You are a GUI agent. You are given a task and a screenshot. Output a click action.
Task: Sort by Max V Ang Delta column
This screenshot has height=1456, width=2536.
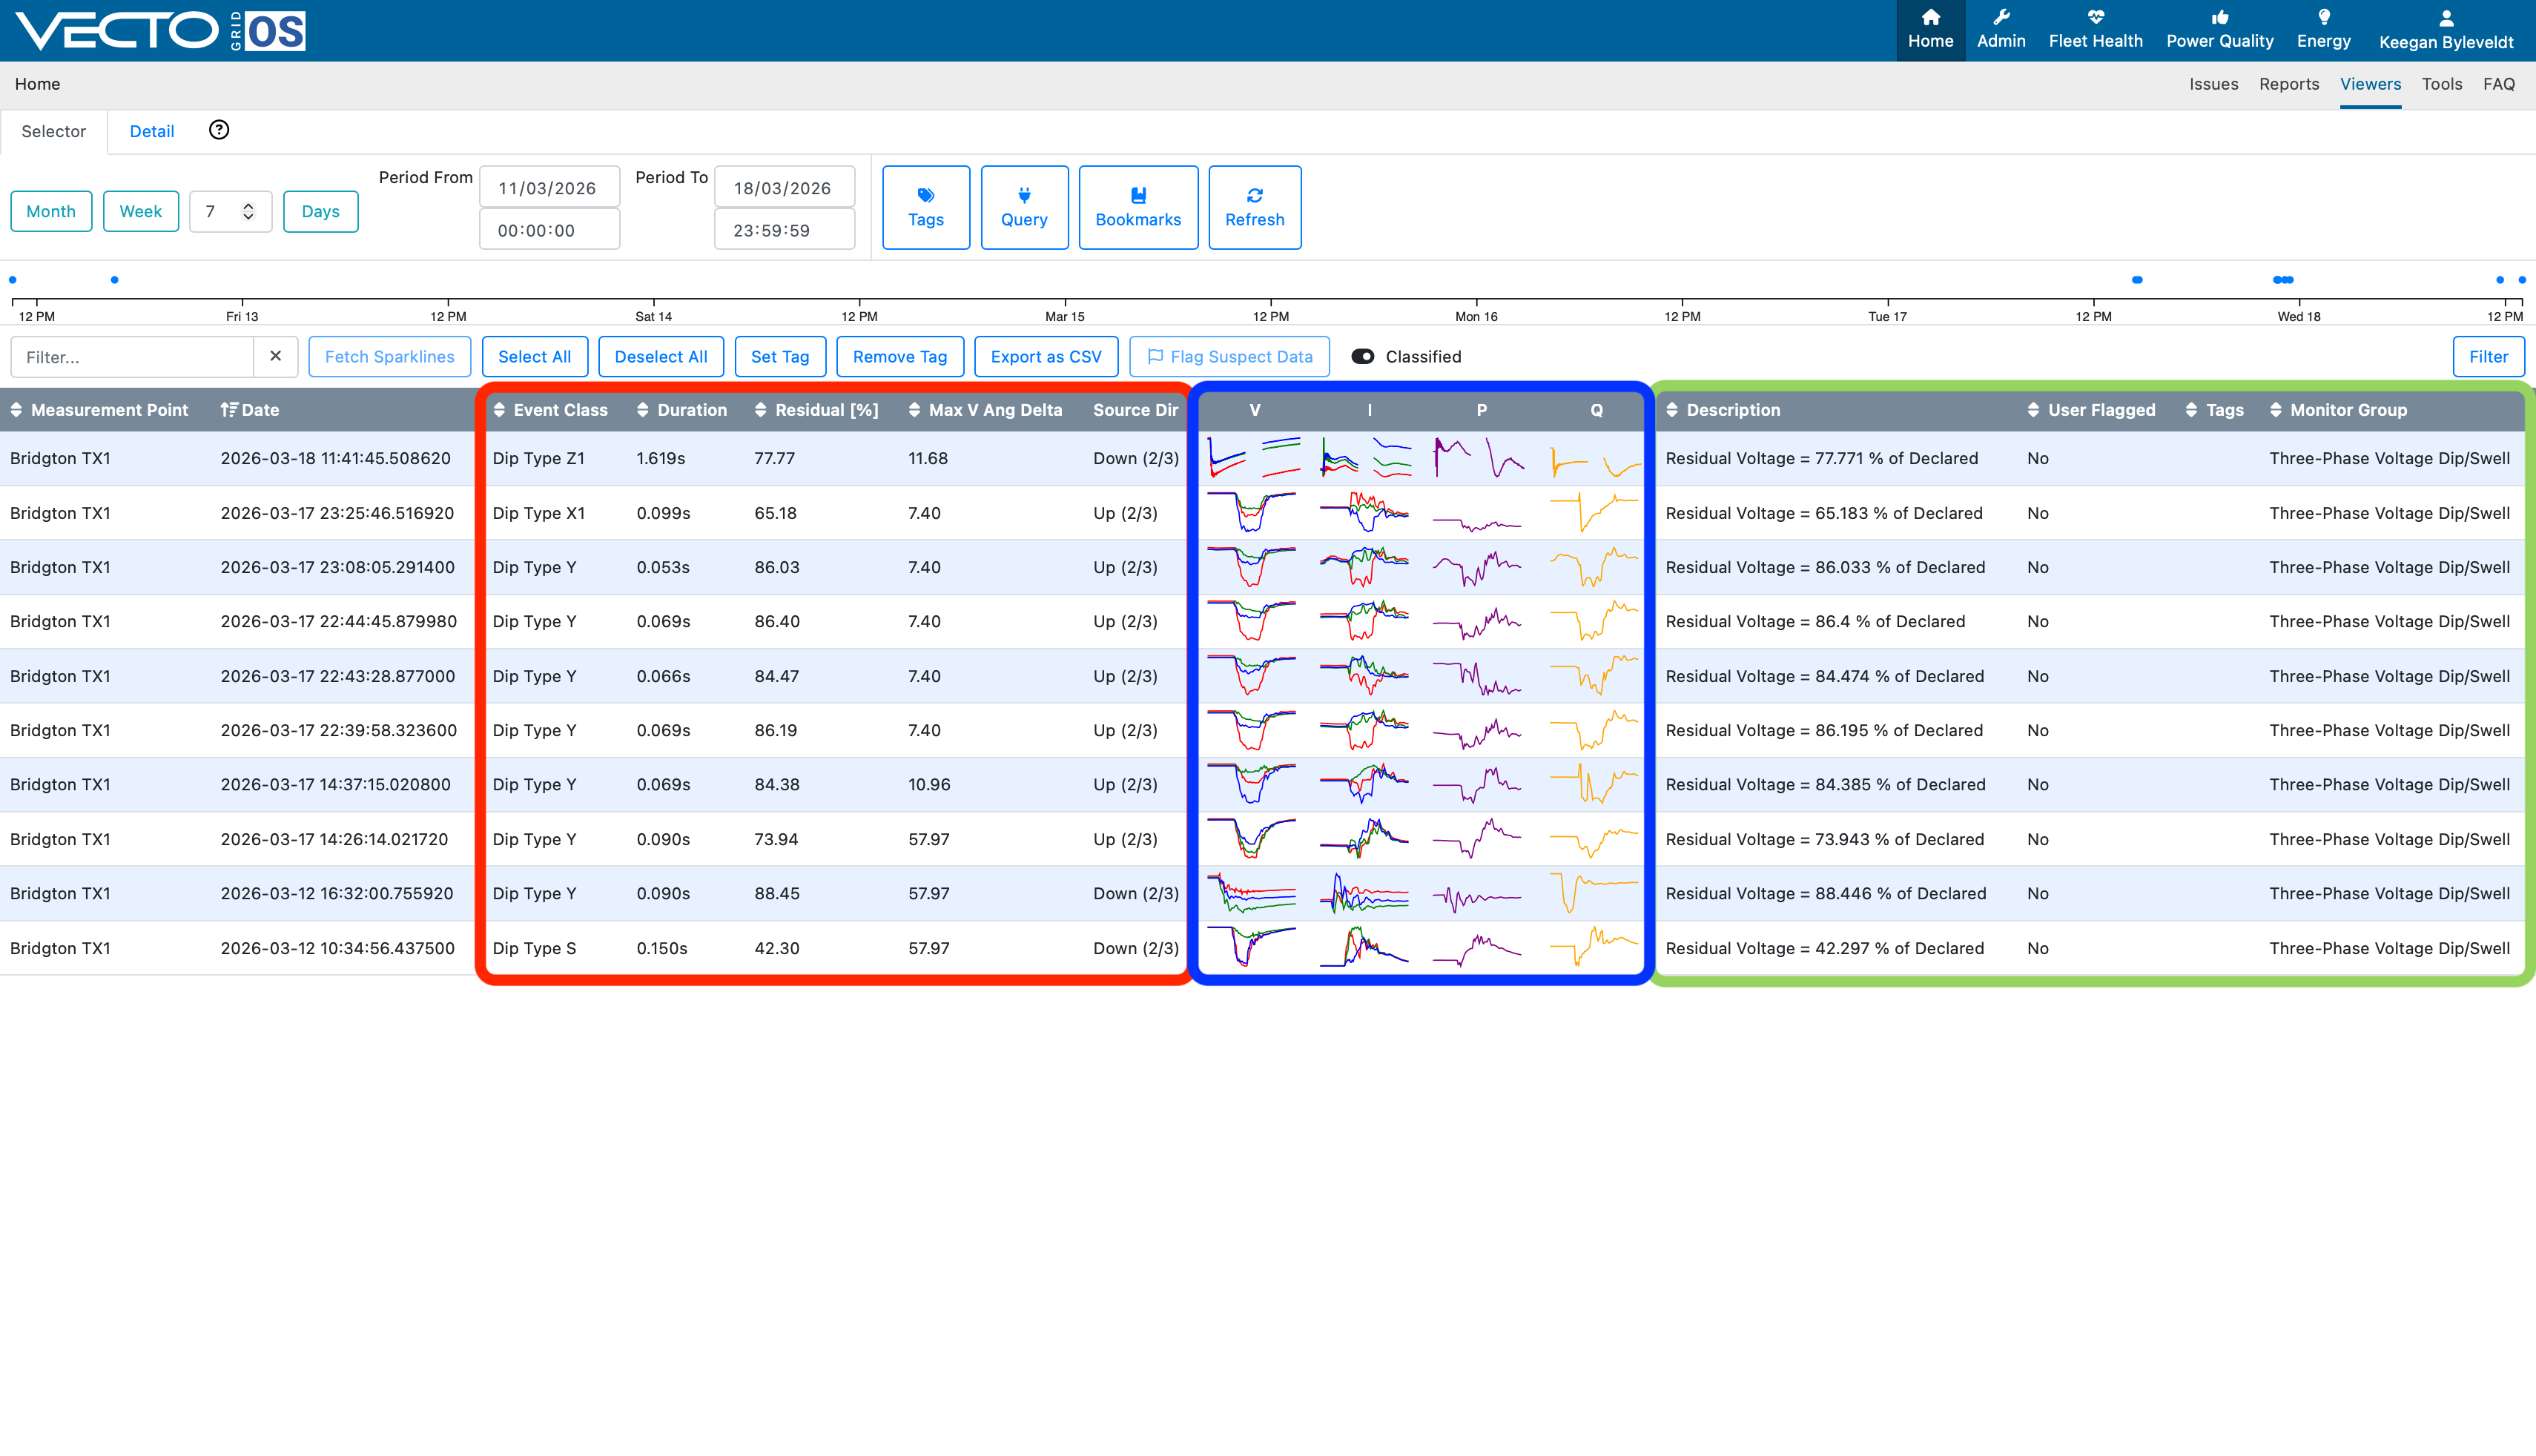[985, 410]
